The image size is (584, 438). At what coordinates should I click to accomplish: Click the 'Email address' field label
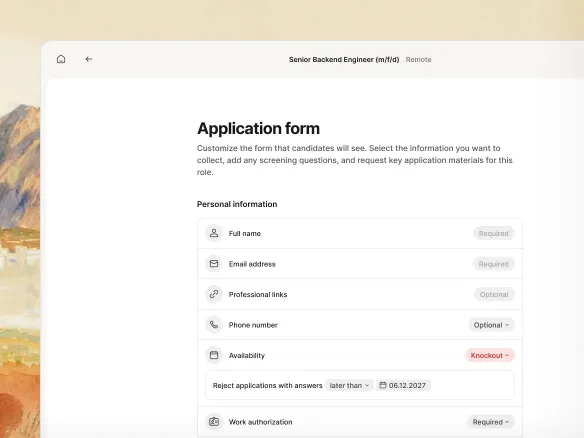click(x=252, y=264)
